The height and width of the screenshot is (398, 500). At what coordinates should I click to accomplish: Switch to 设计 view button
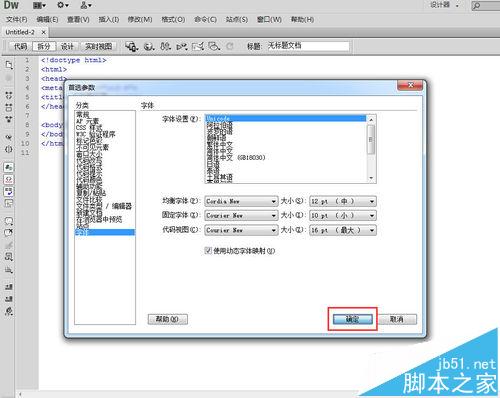[x=67, y=46]
